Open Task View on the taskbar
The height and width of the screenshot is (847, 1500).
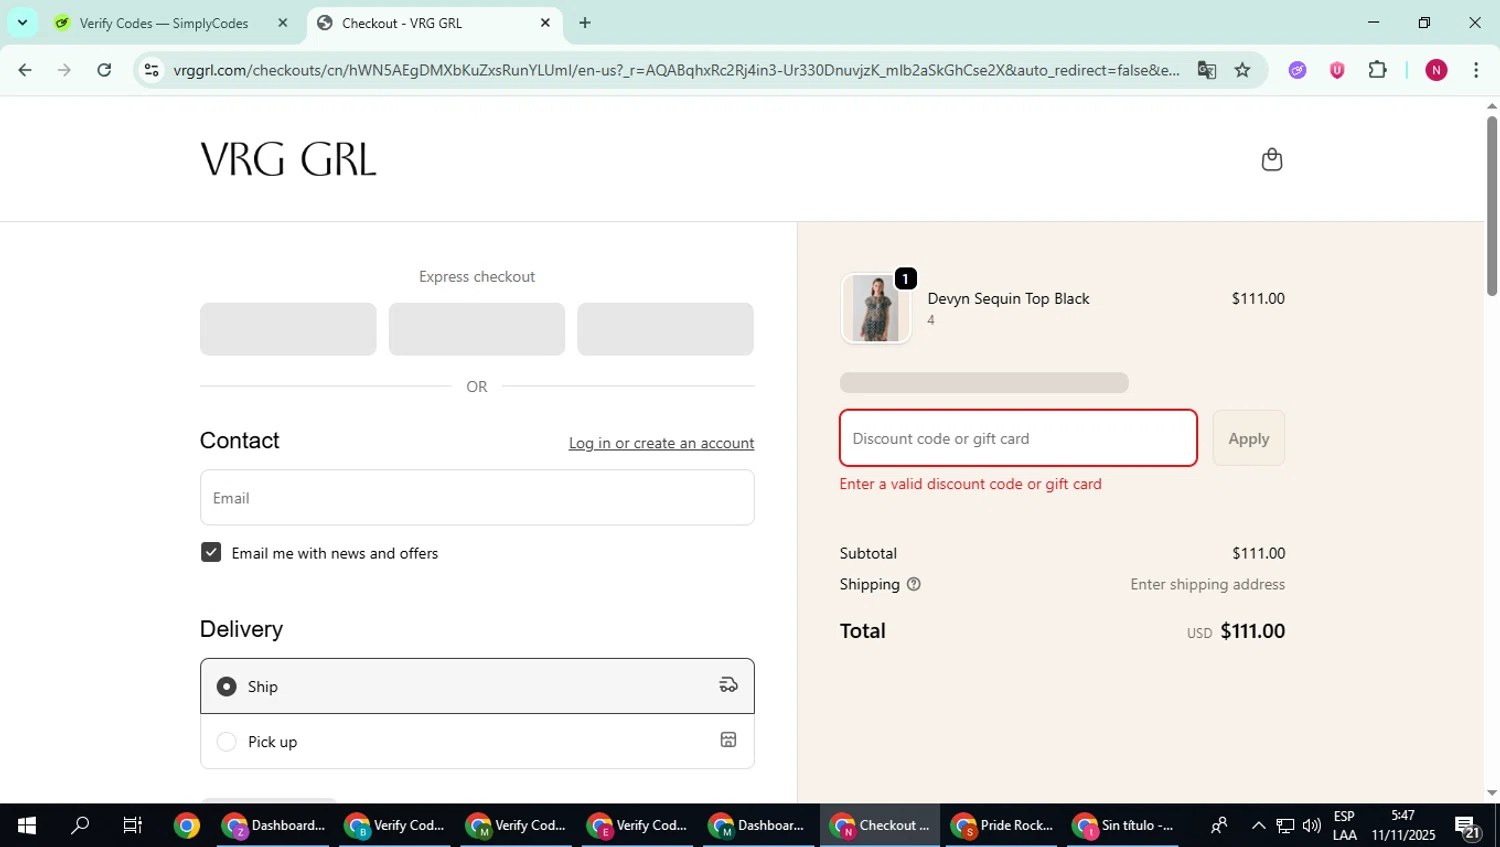132,826
